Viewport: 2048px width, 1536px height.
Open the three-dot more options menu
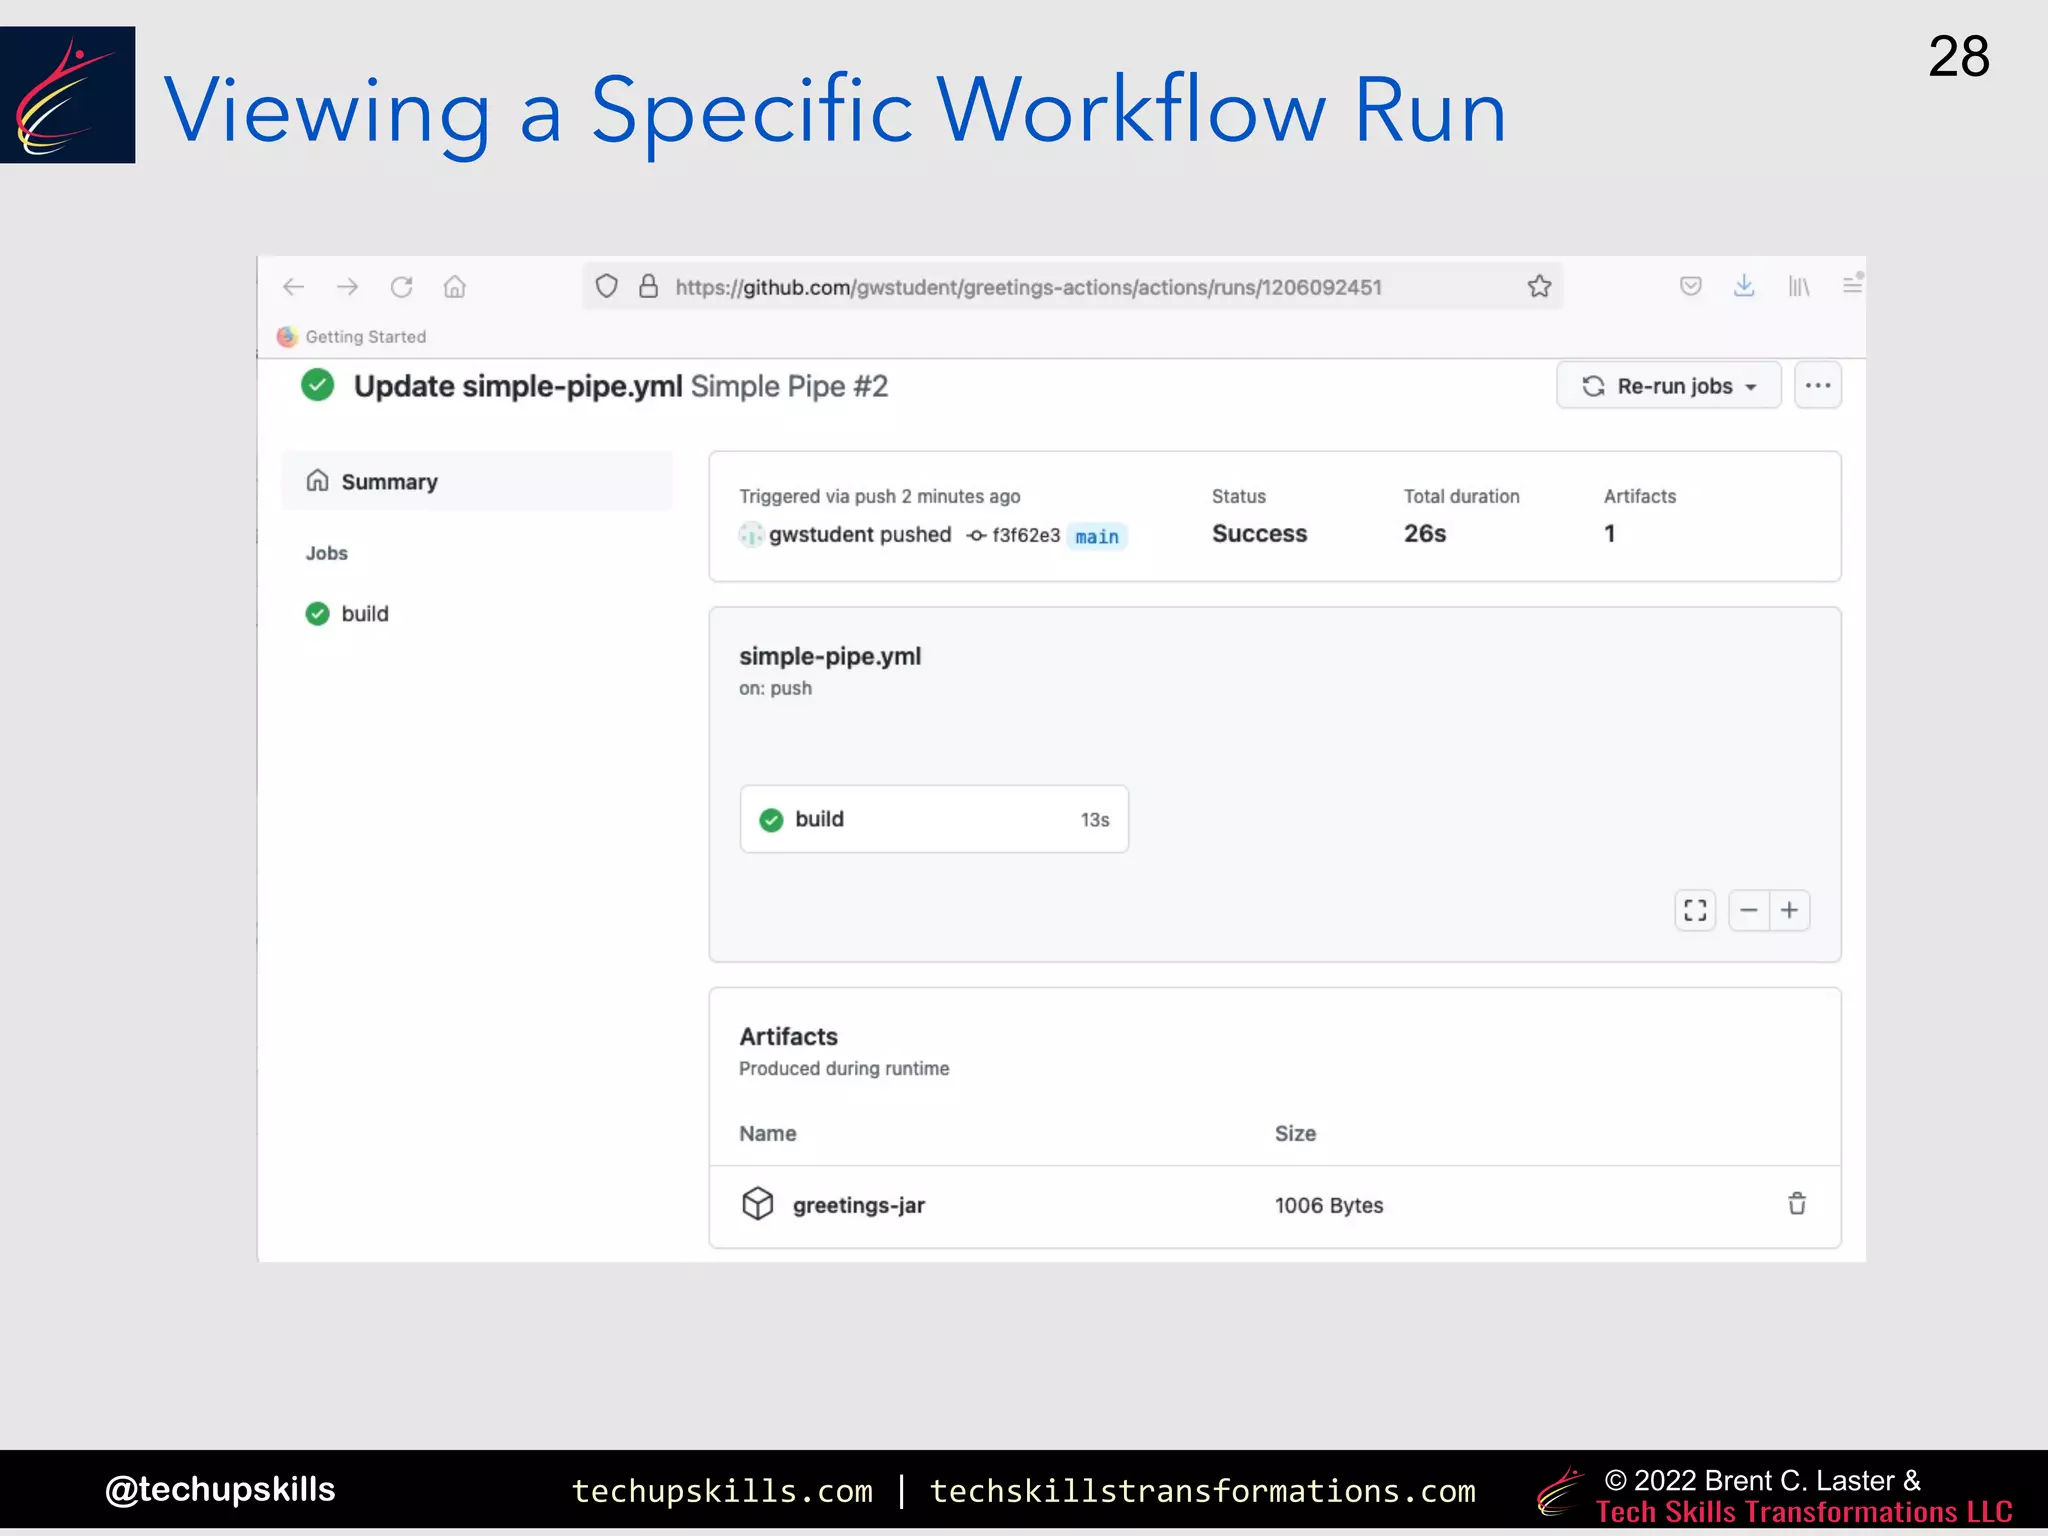click(x=1818, y=386)
